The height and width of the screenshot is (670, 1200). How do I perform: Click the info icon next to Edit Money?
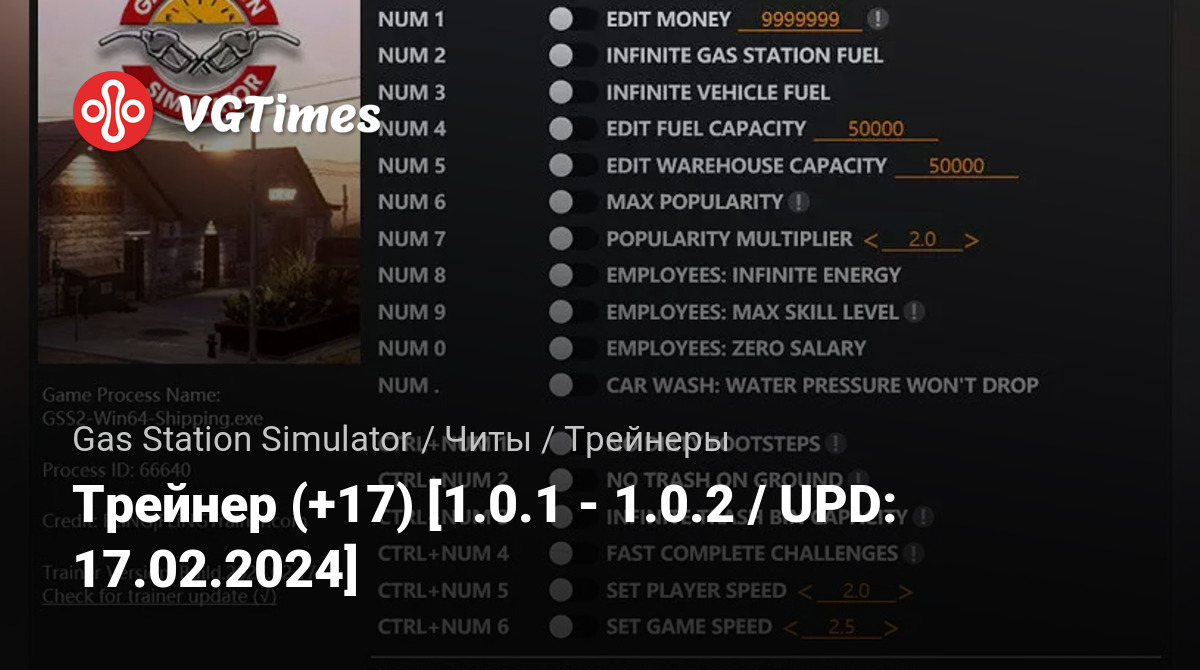[877, 19]
